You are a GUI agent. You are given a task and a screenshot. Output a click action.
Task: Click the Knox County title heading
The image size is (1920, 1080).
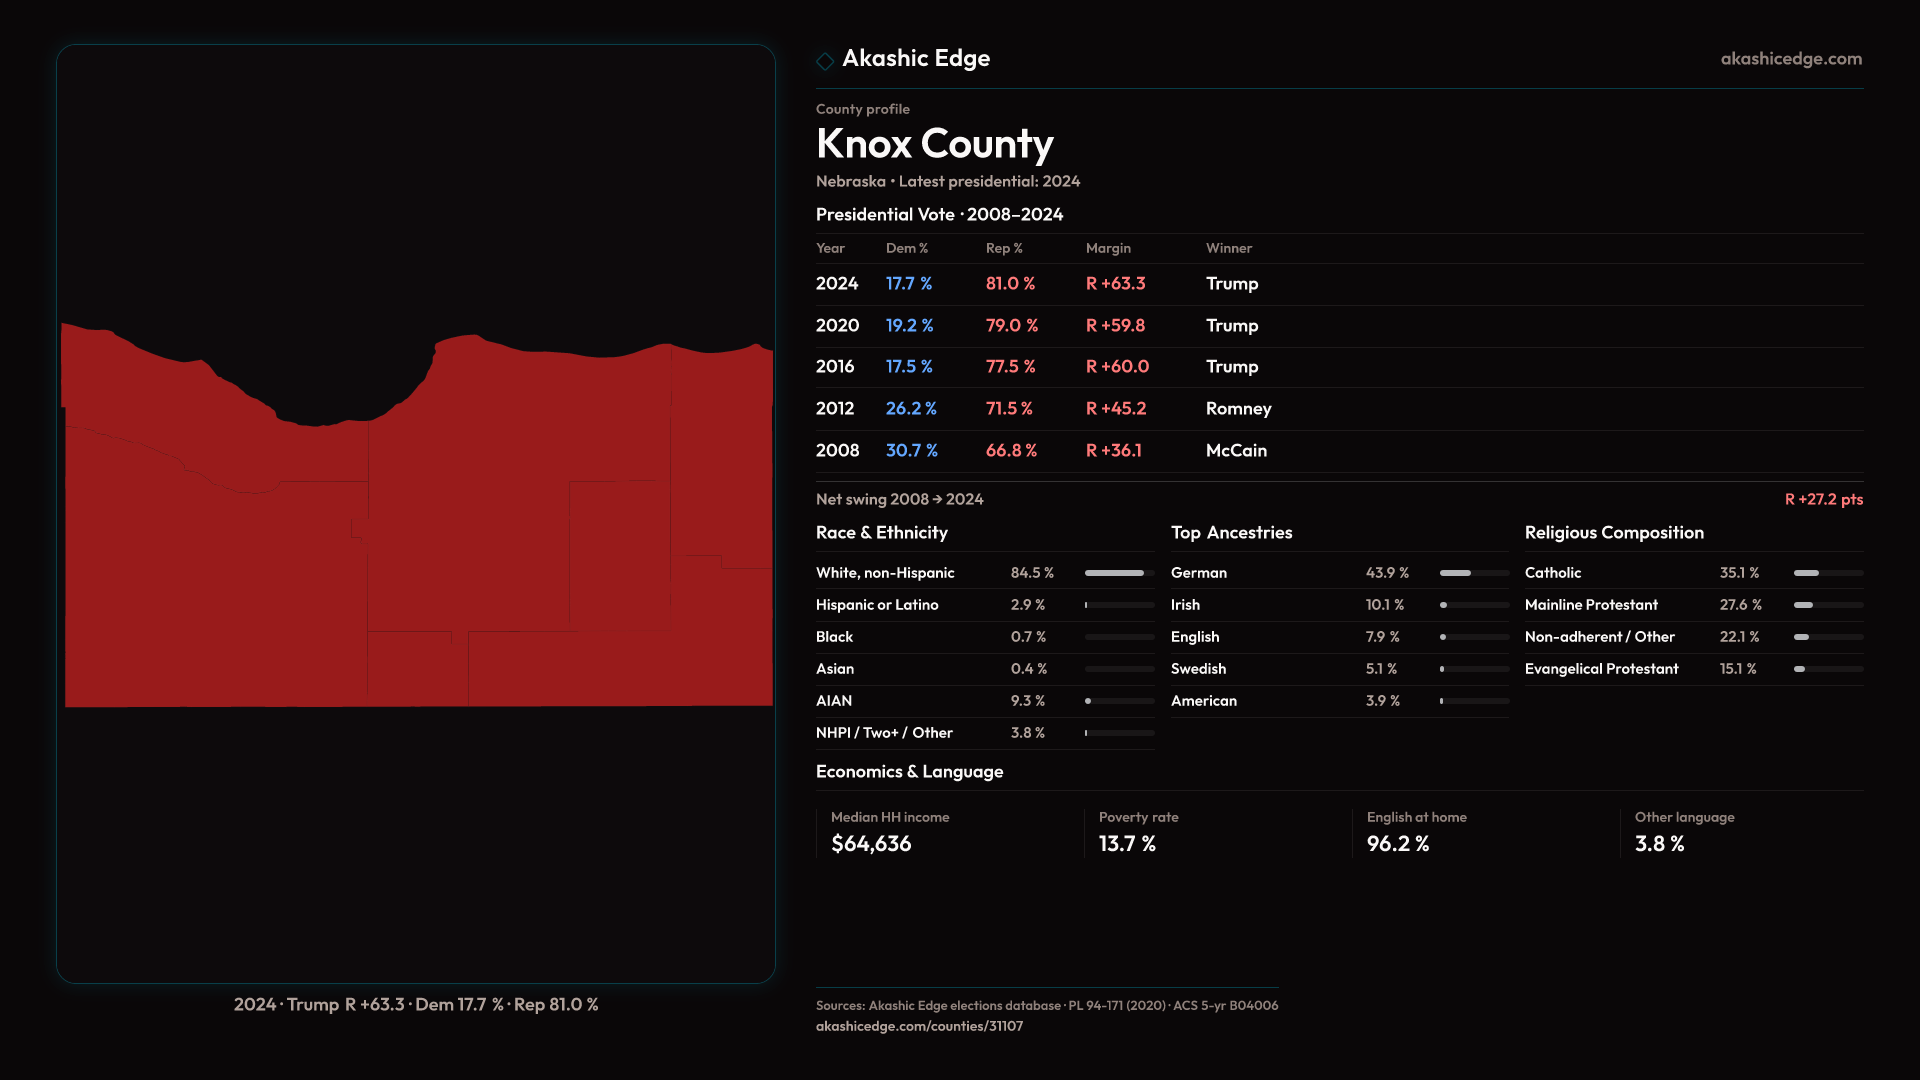[934, 144]
